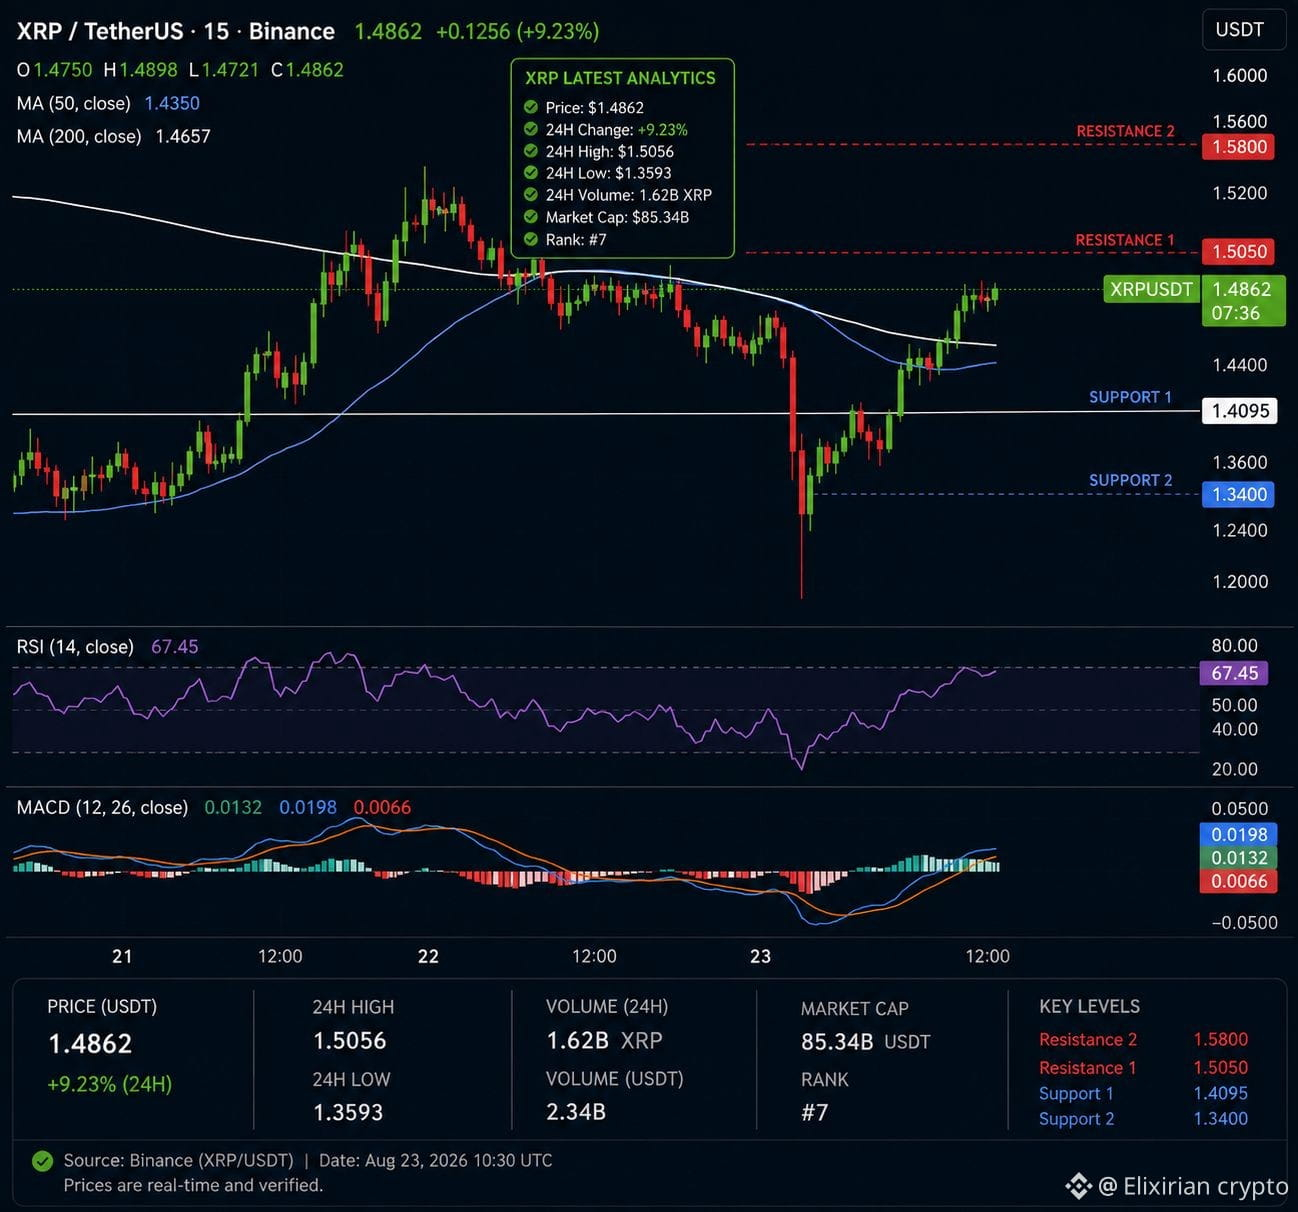1298x1212 pixels.
Task: Click the low value L1.4721
Action: pos(224,70)
